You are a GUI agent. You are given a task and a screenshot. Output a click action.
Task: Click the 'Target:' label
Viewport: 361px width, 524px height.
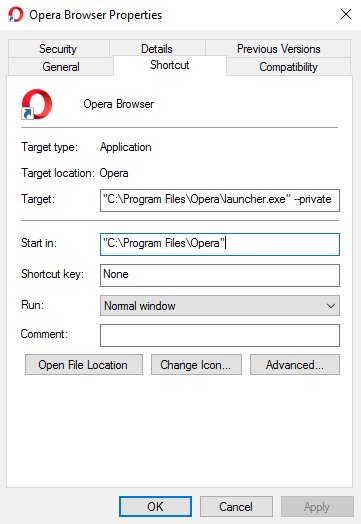38,199
